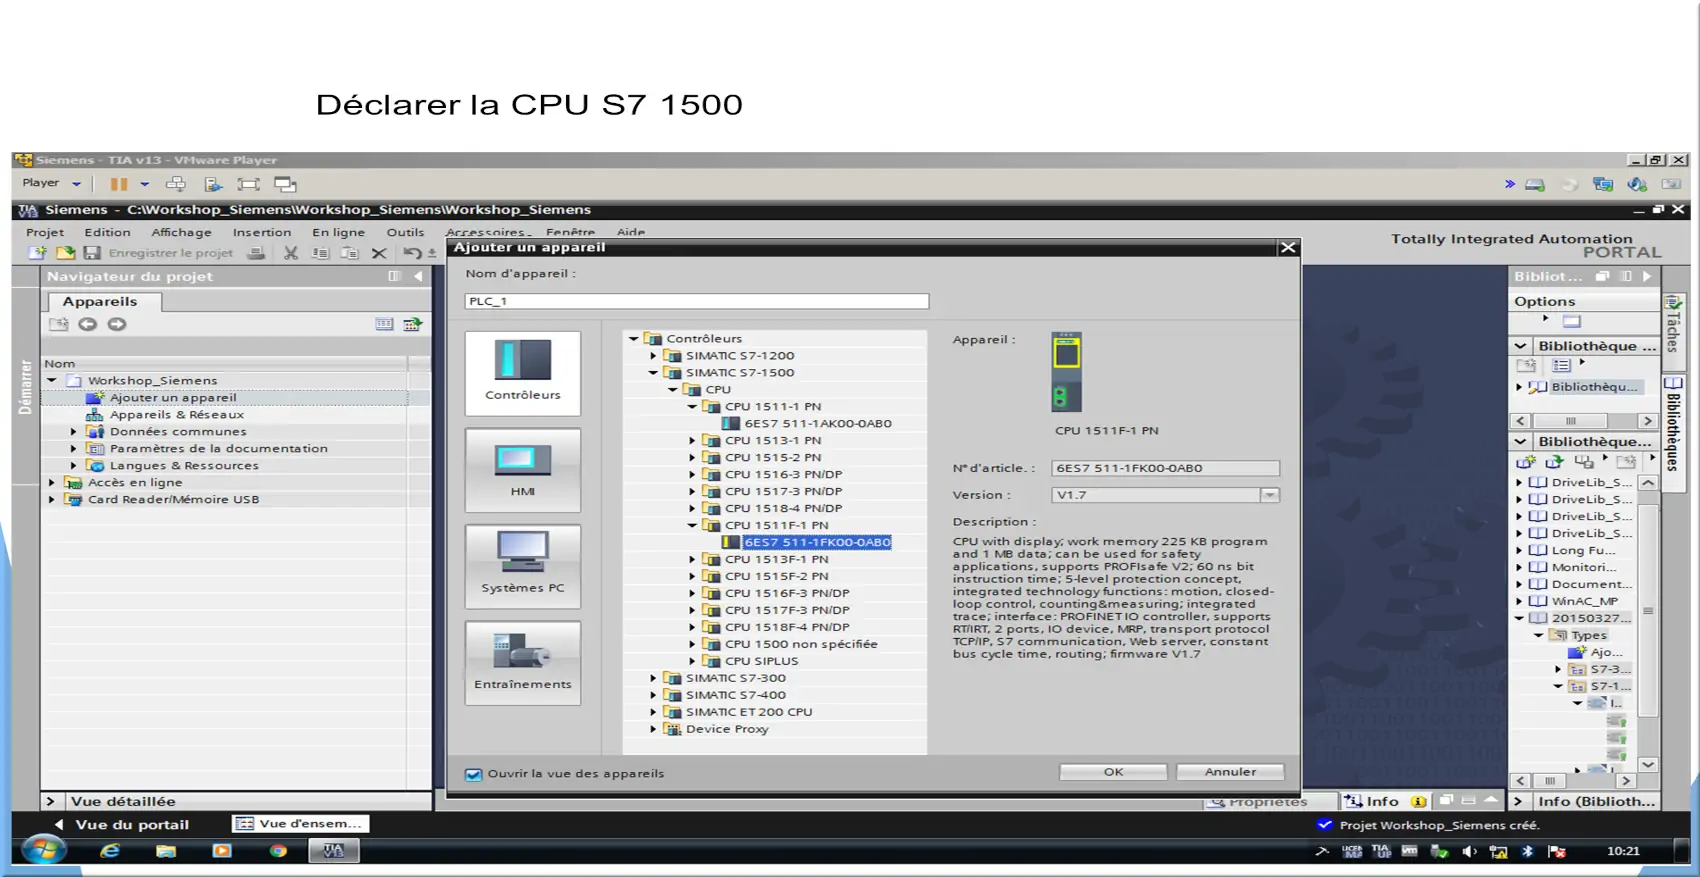This screenshot has height=877, width=1700.
Task: Collapse SIMATIC S7-1500 node
Action: point(653,373)
